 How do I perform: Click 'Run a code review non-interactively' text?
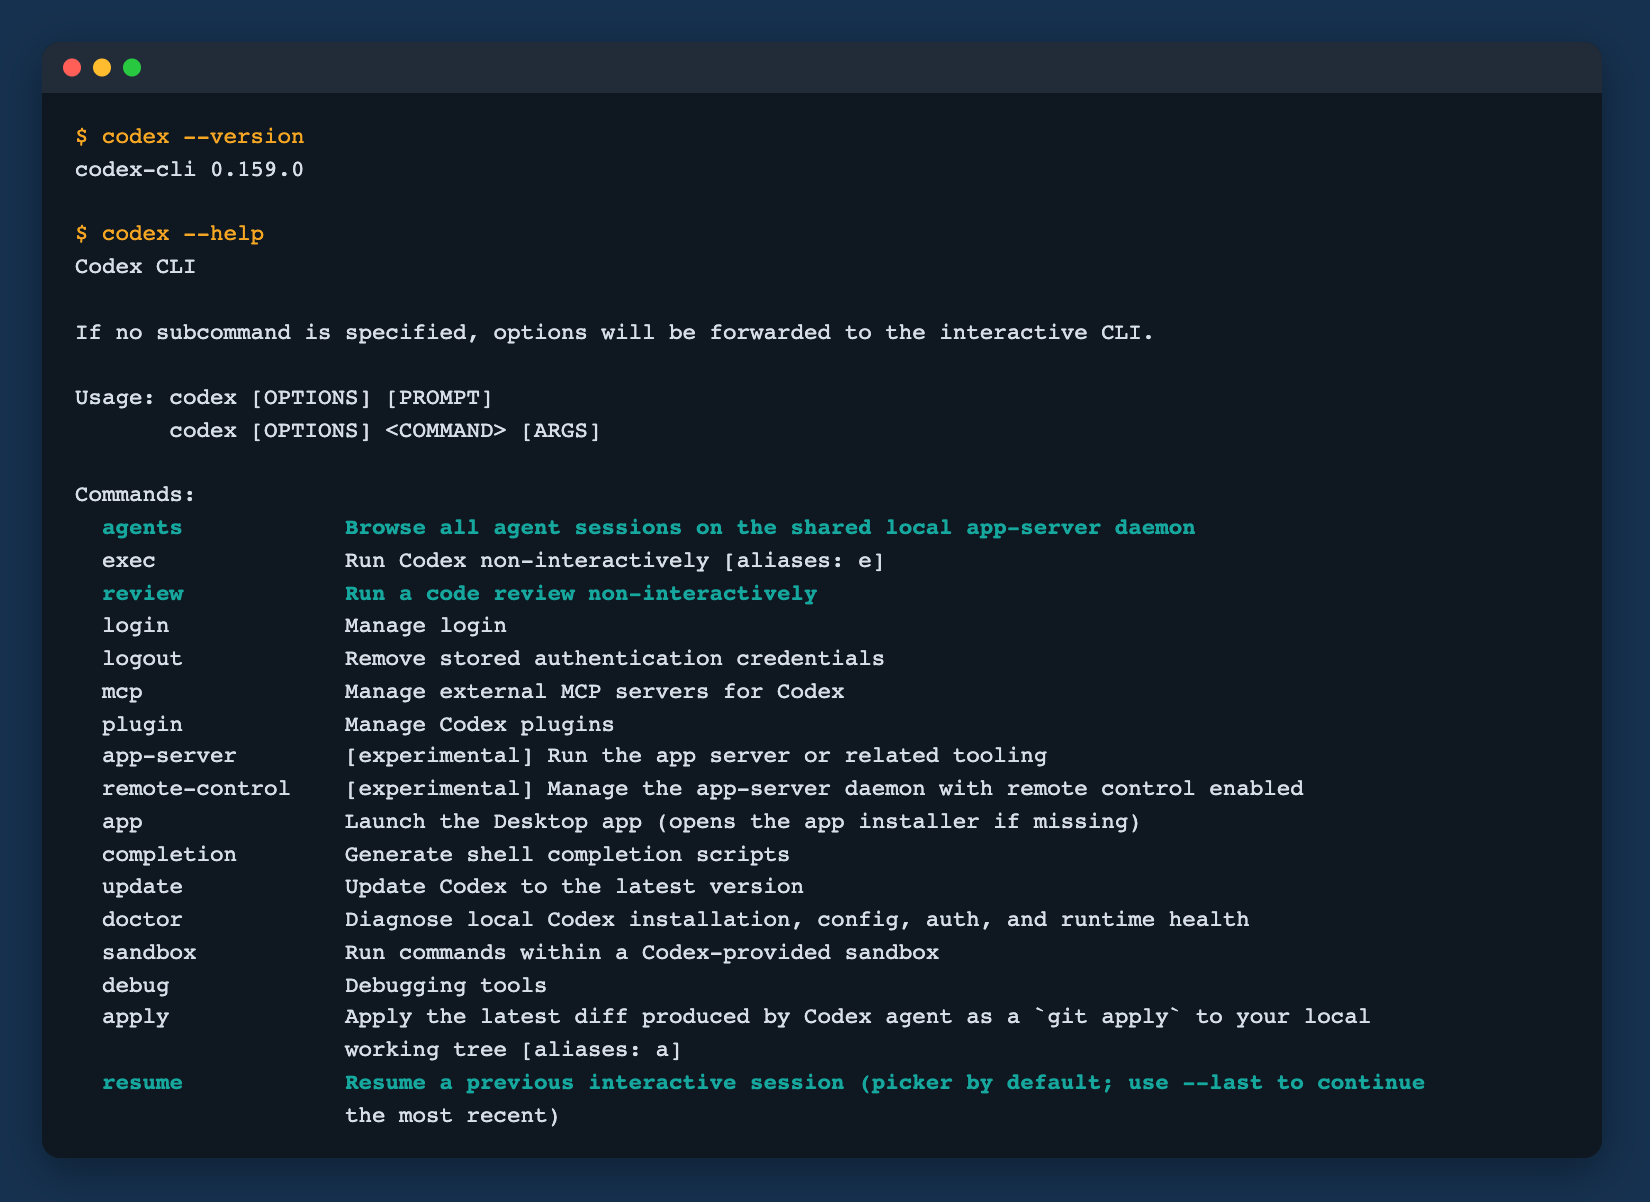581,593
